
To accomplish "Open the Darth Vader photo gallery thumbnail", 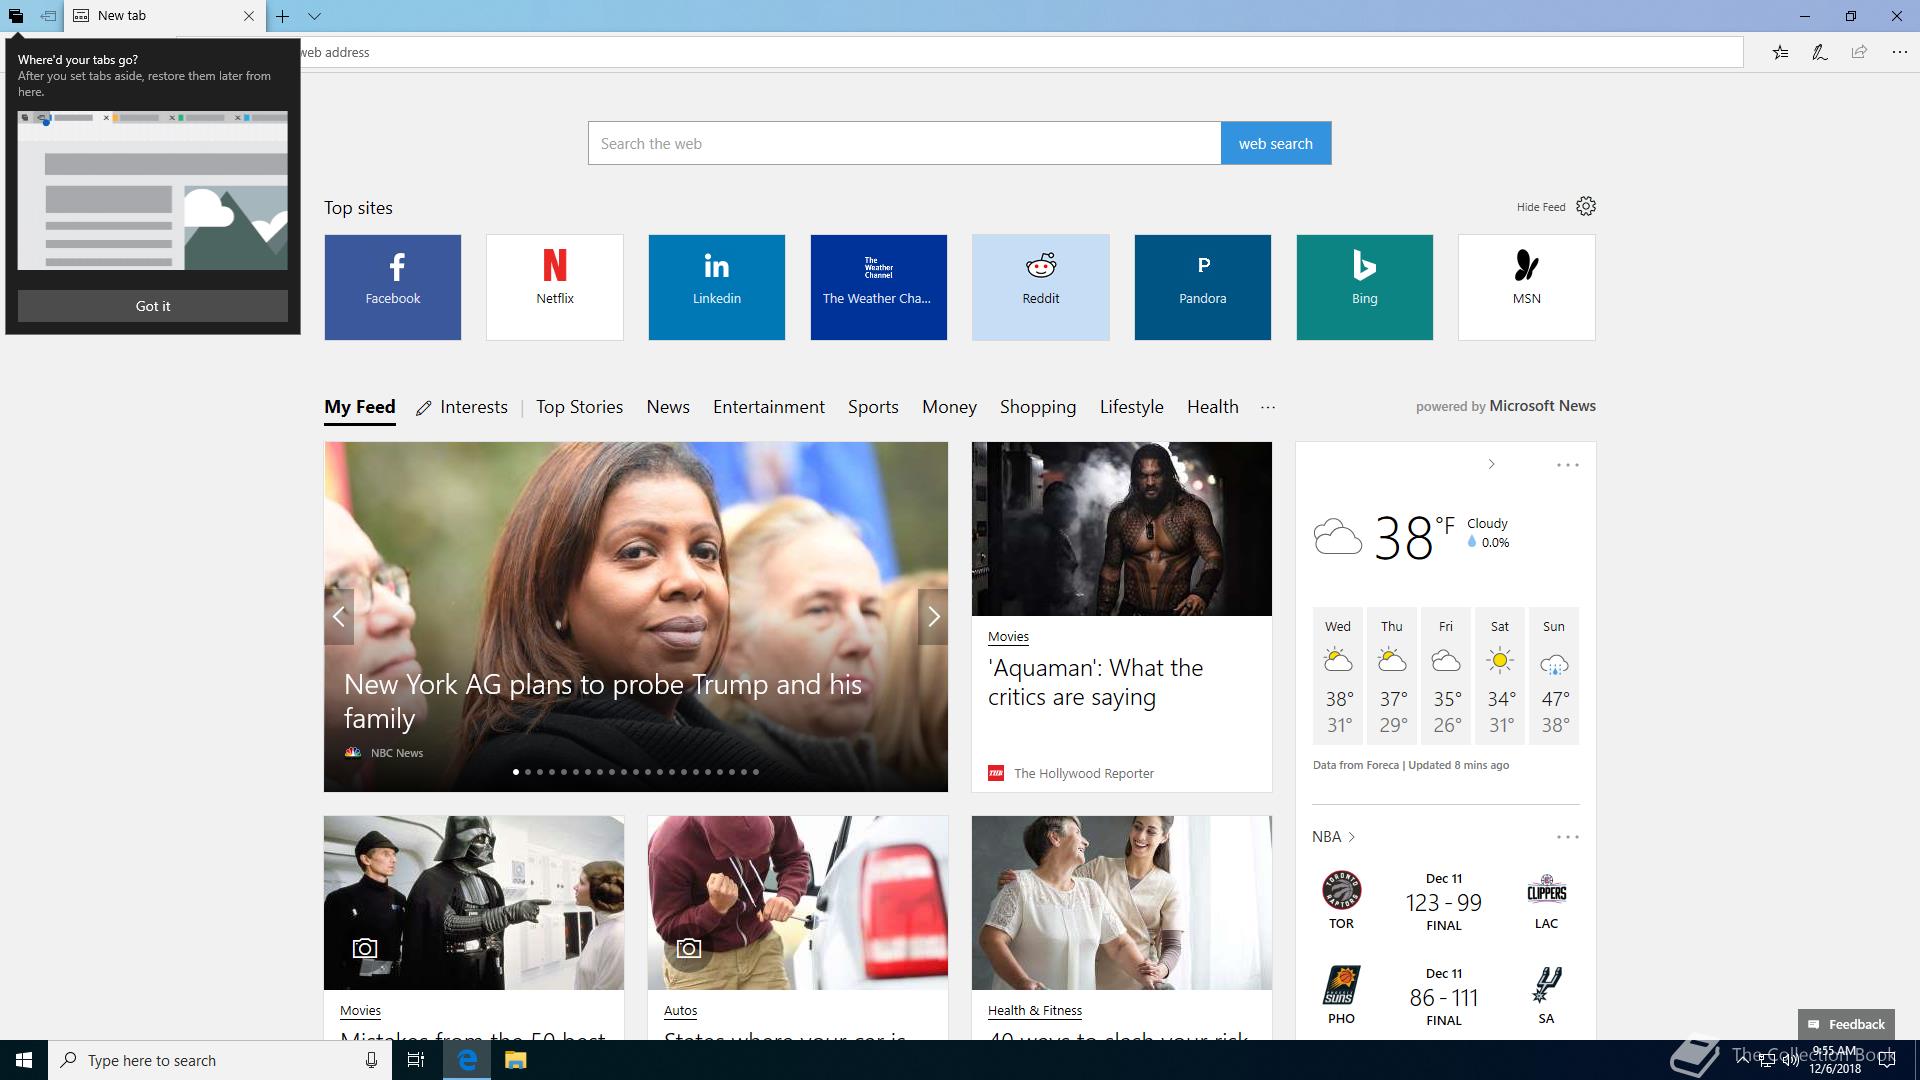I will [474, 903].
